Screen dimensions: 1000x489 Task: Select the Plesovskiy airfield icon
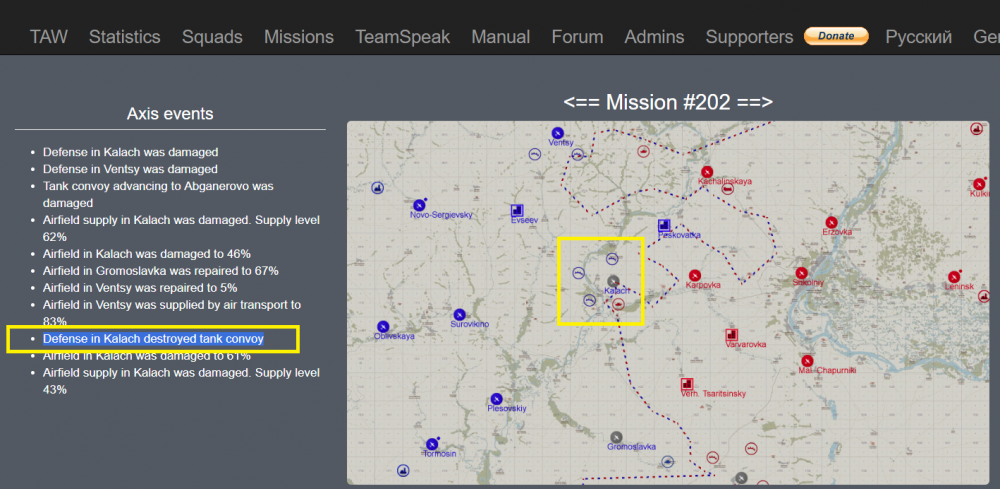point(496,398)
